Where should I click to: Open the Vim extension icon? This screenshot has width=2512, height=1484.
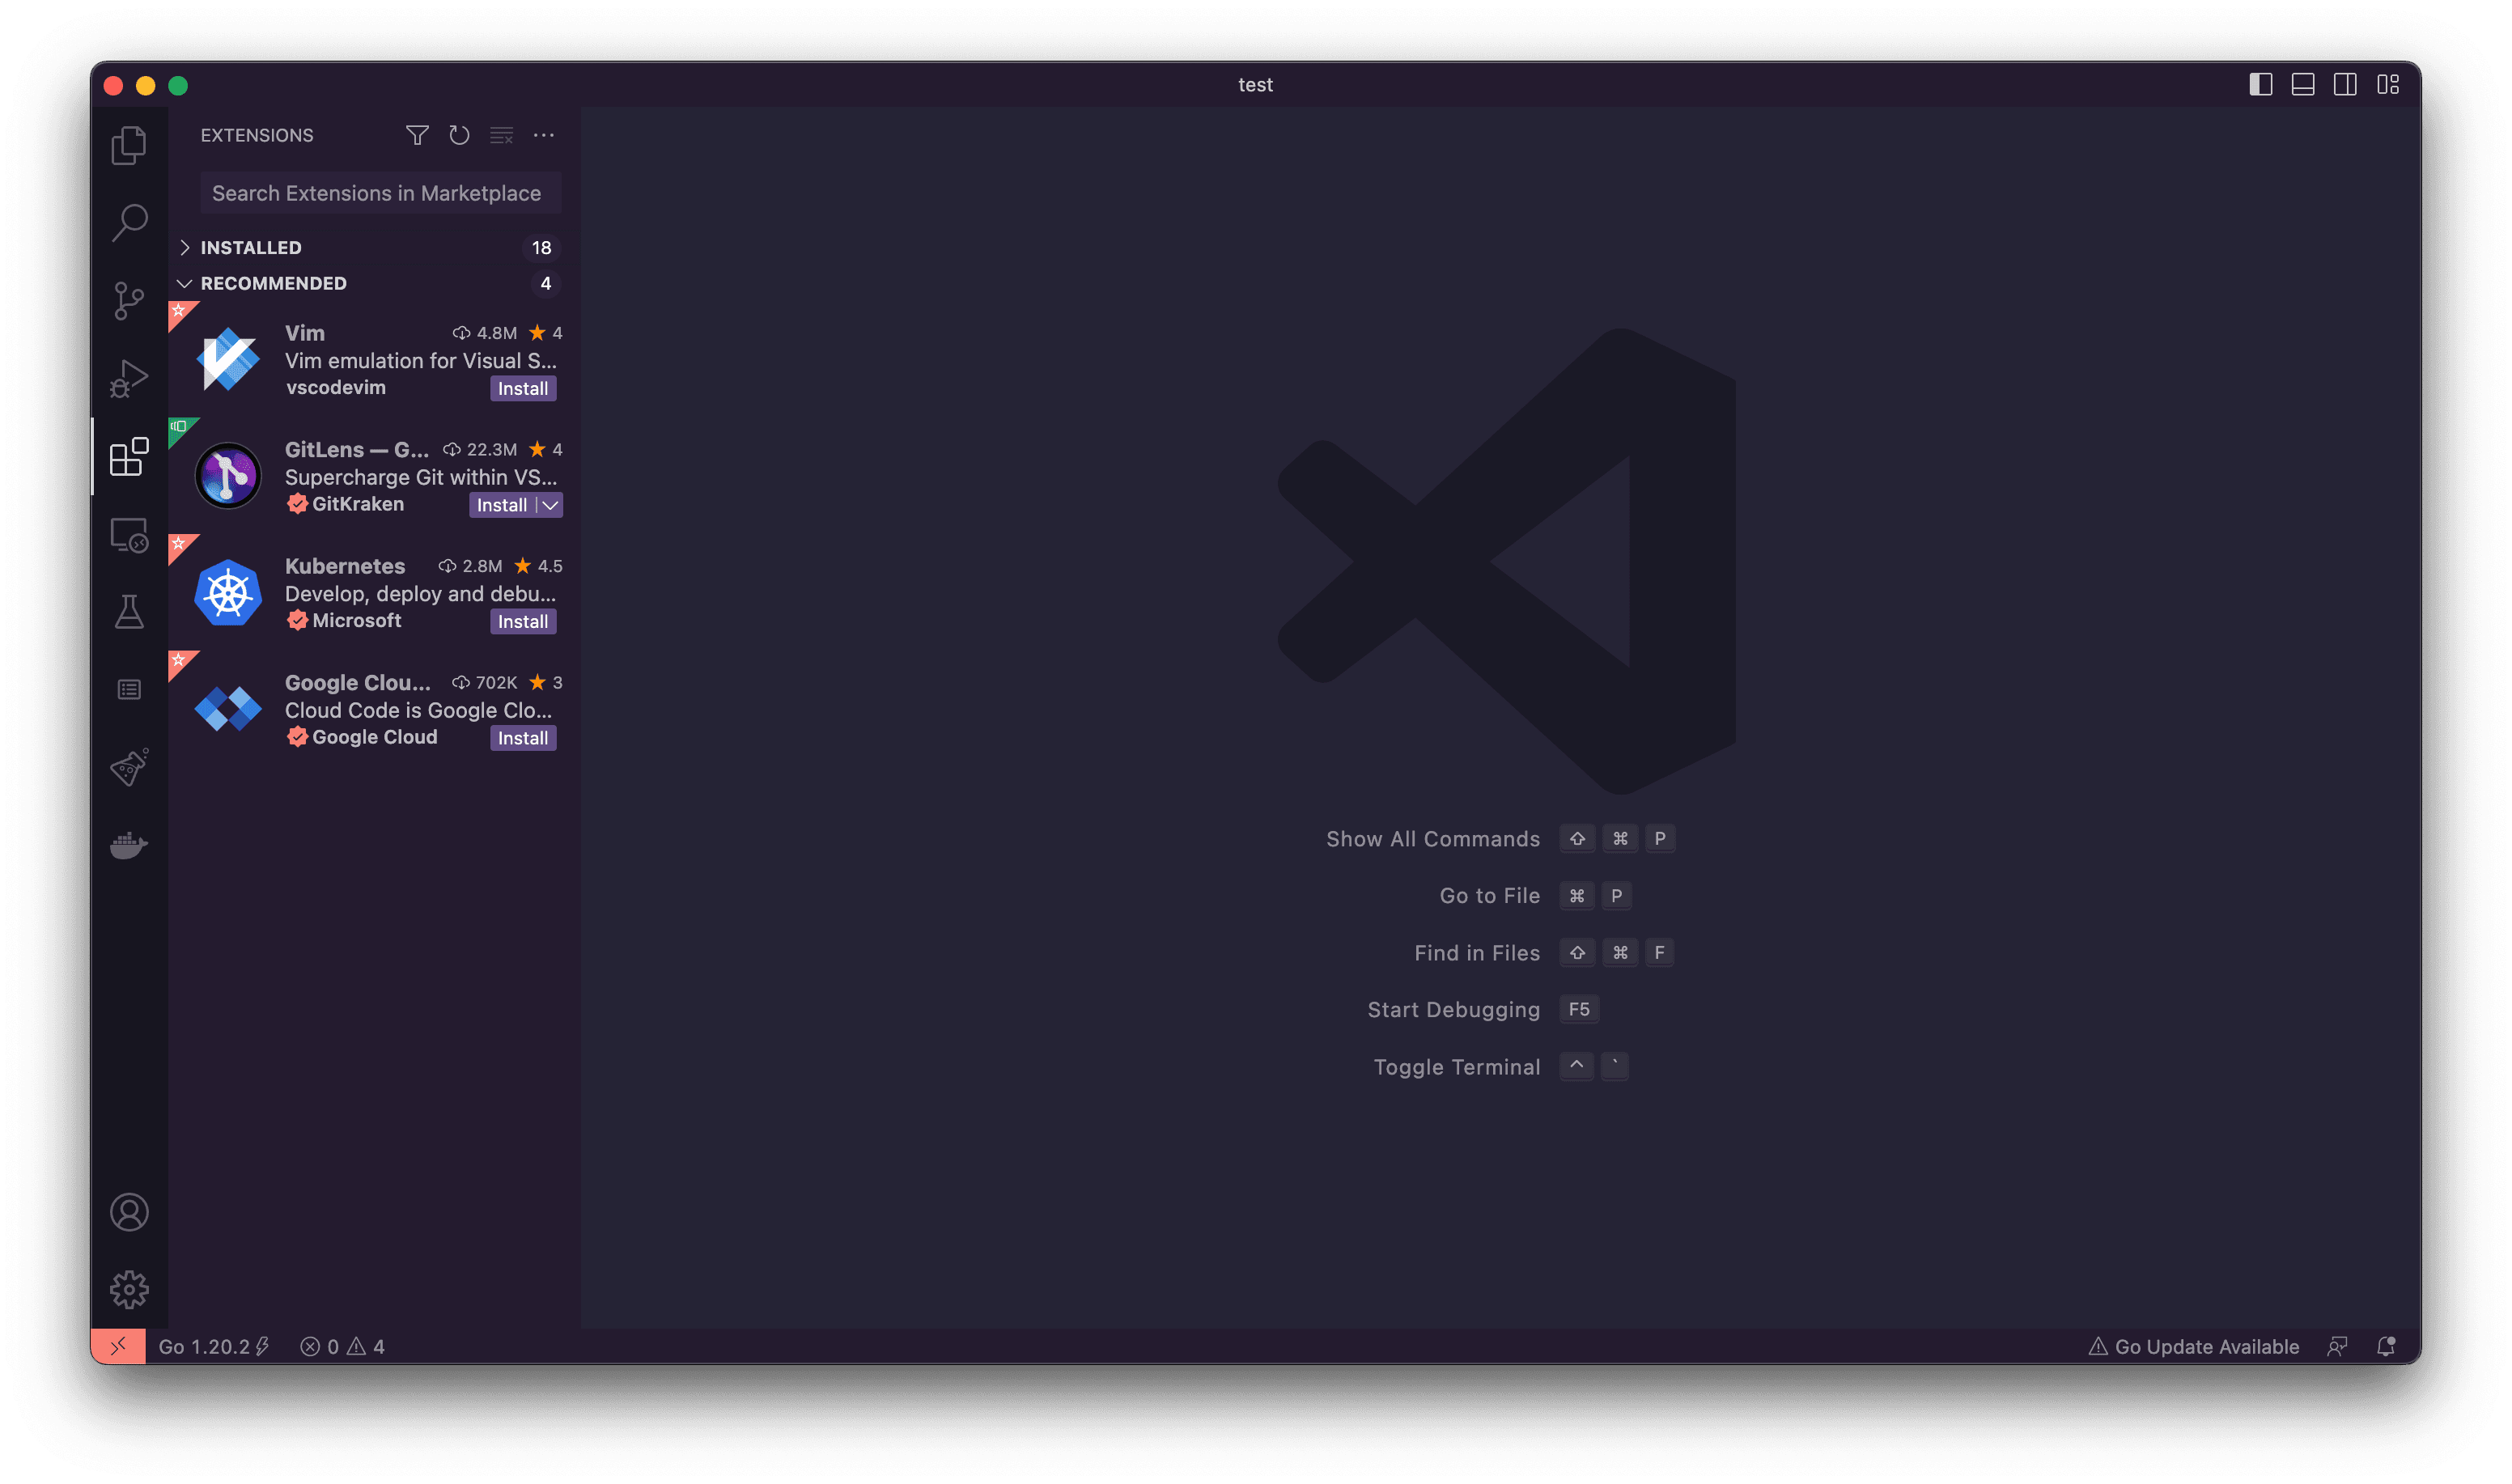(x=228, y=359)
